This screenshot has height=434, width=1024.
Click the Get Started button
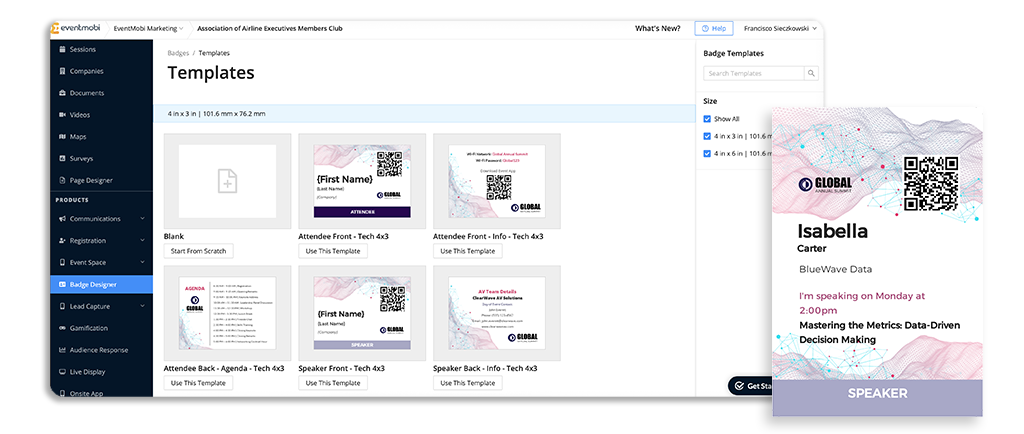[751, 386]
